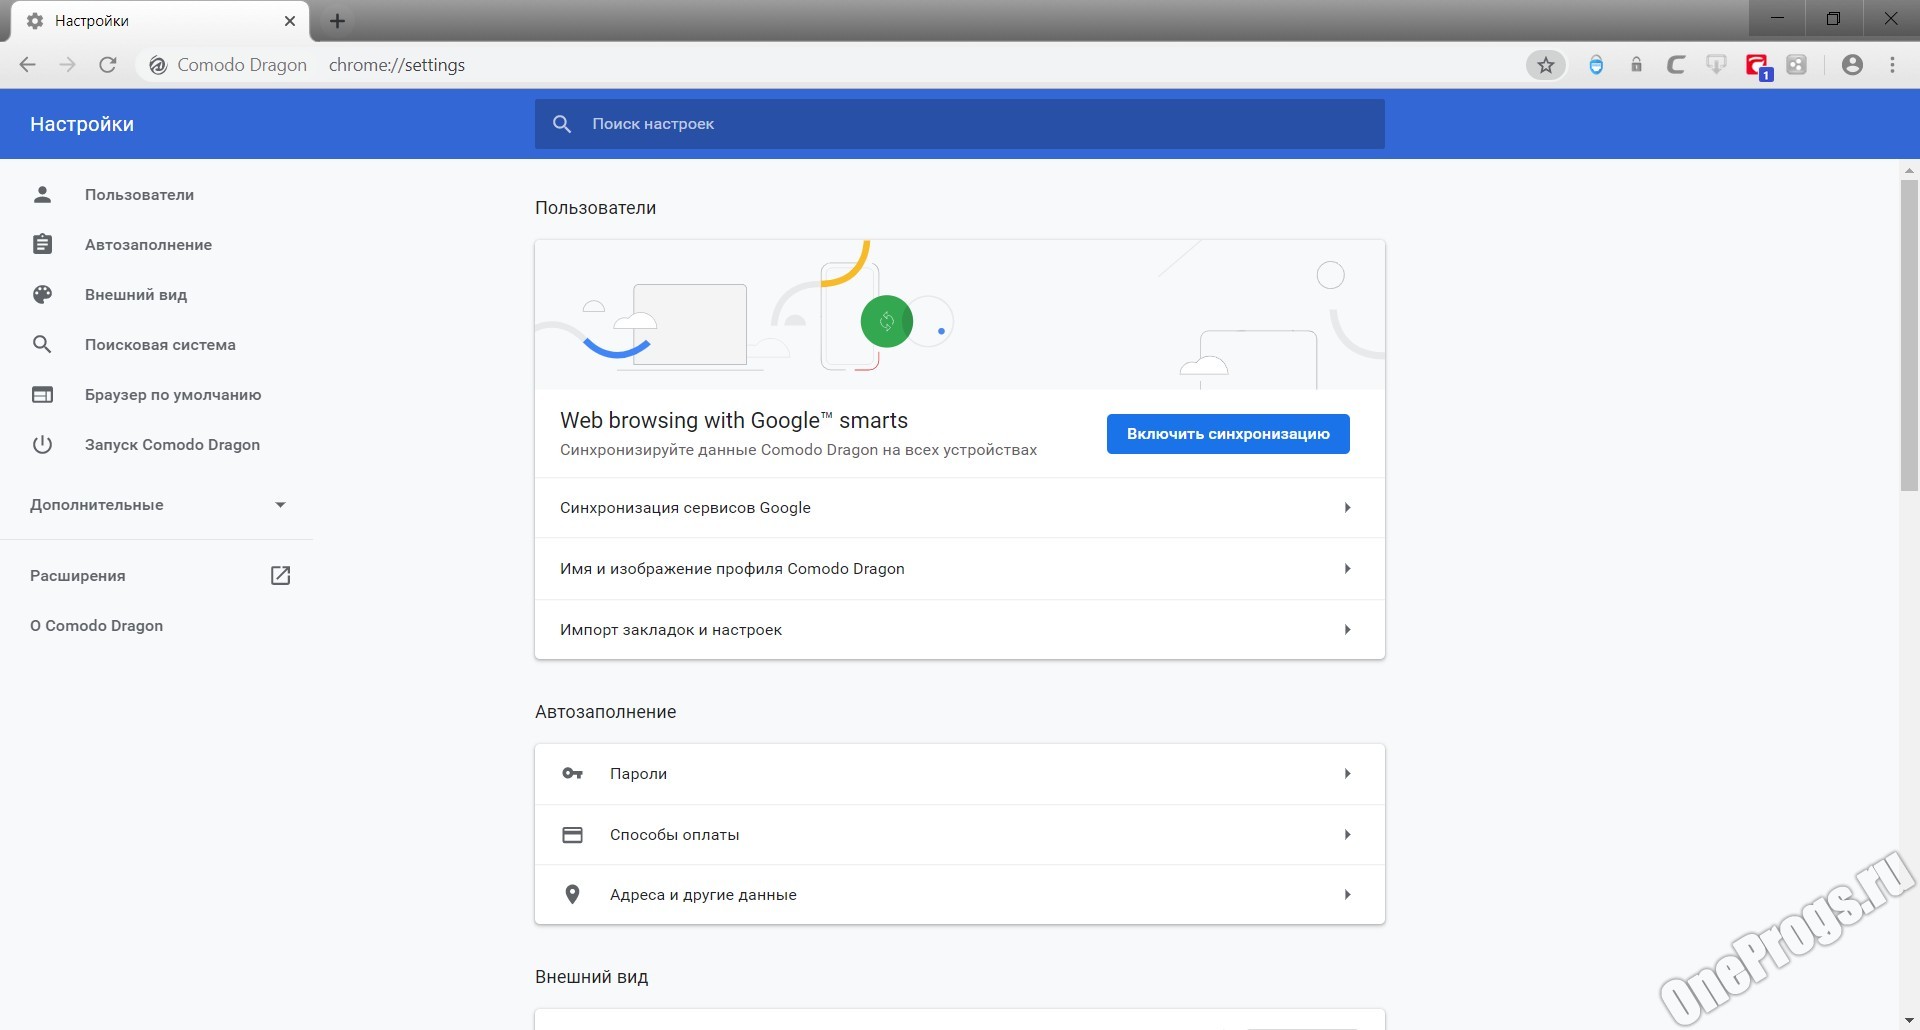Select Запуск Comodo Dragon in sidebar
The width and height of the screenshot is (1920, 1030).
[x=172, y=445]
